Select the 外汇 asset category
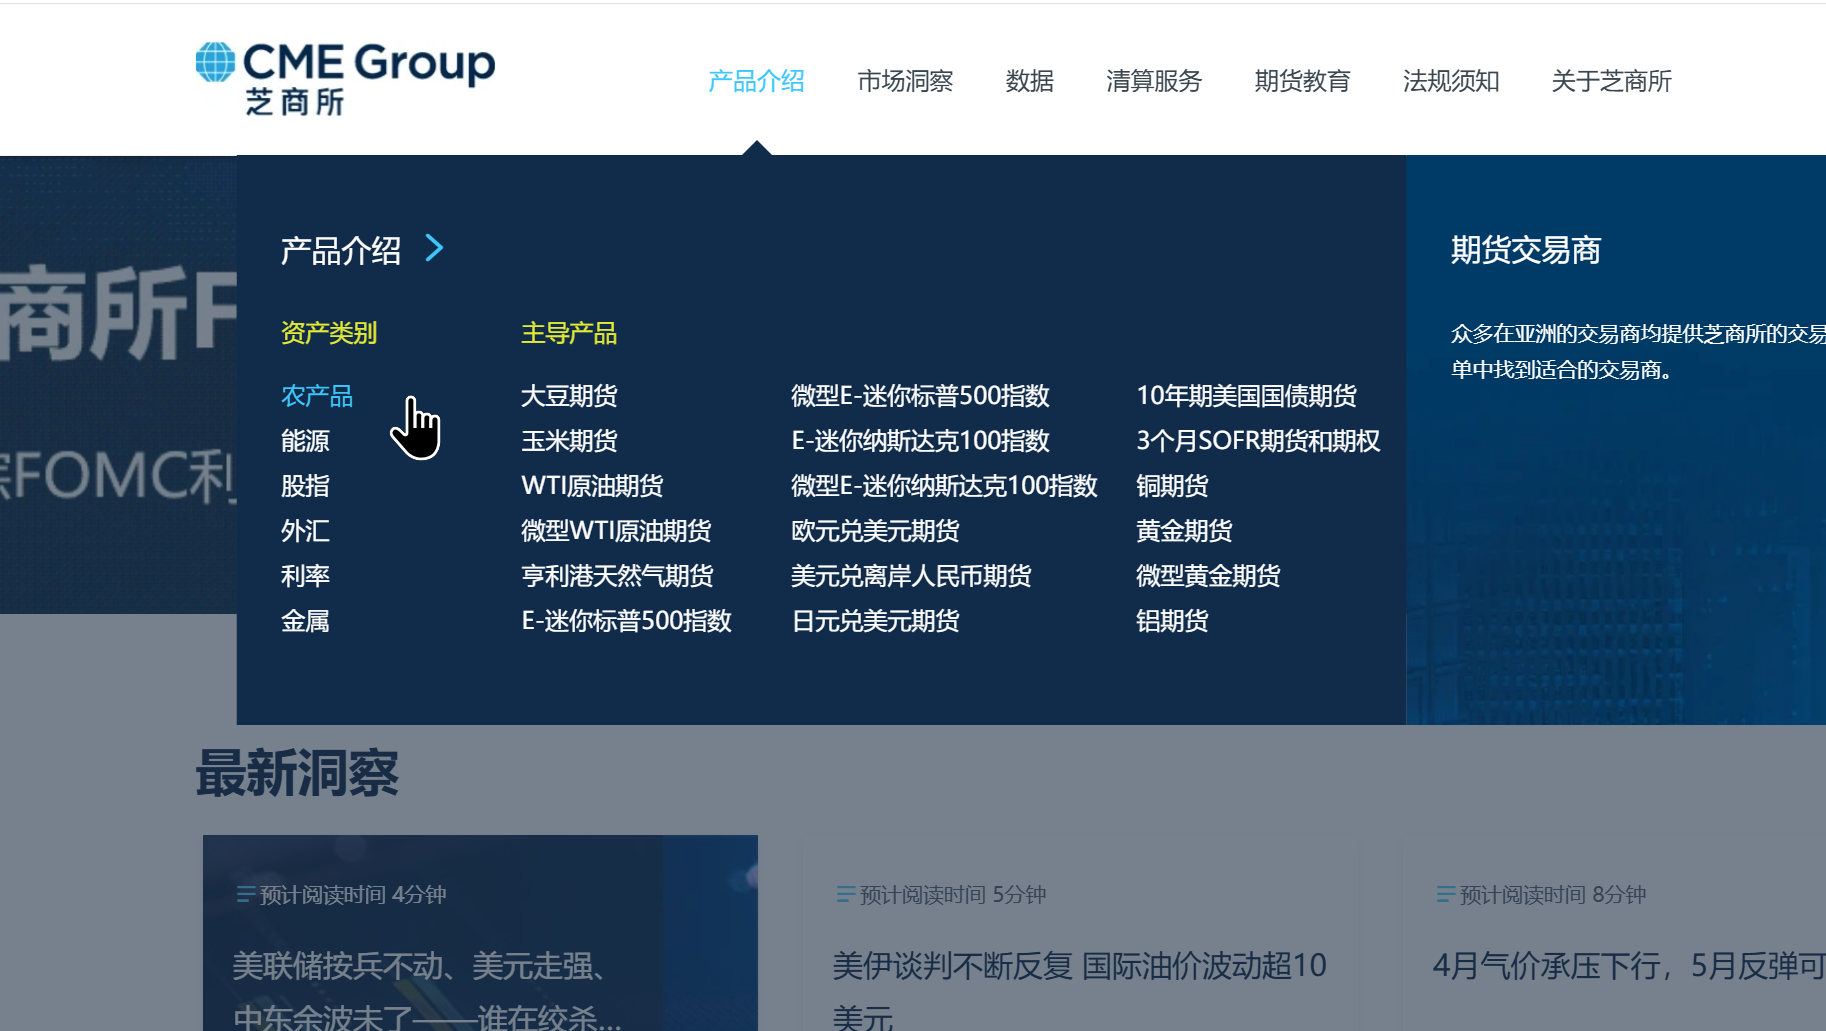This screenshot has width=1826, height=1031. tap(305, 531)
